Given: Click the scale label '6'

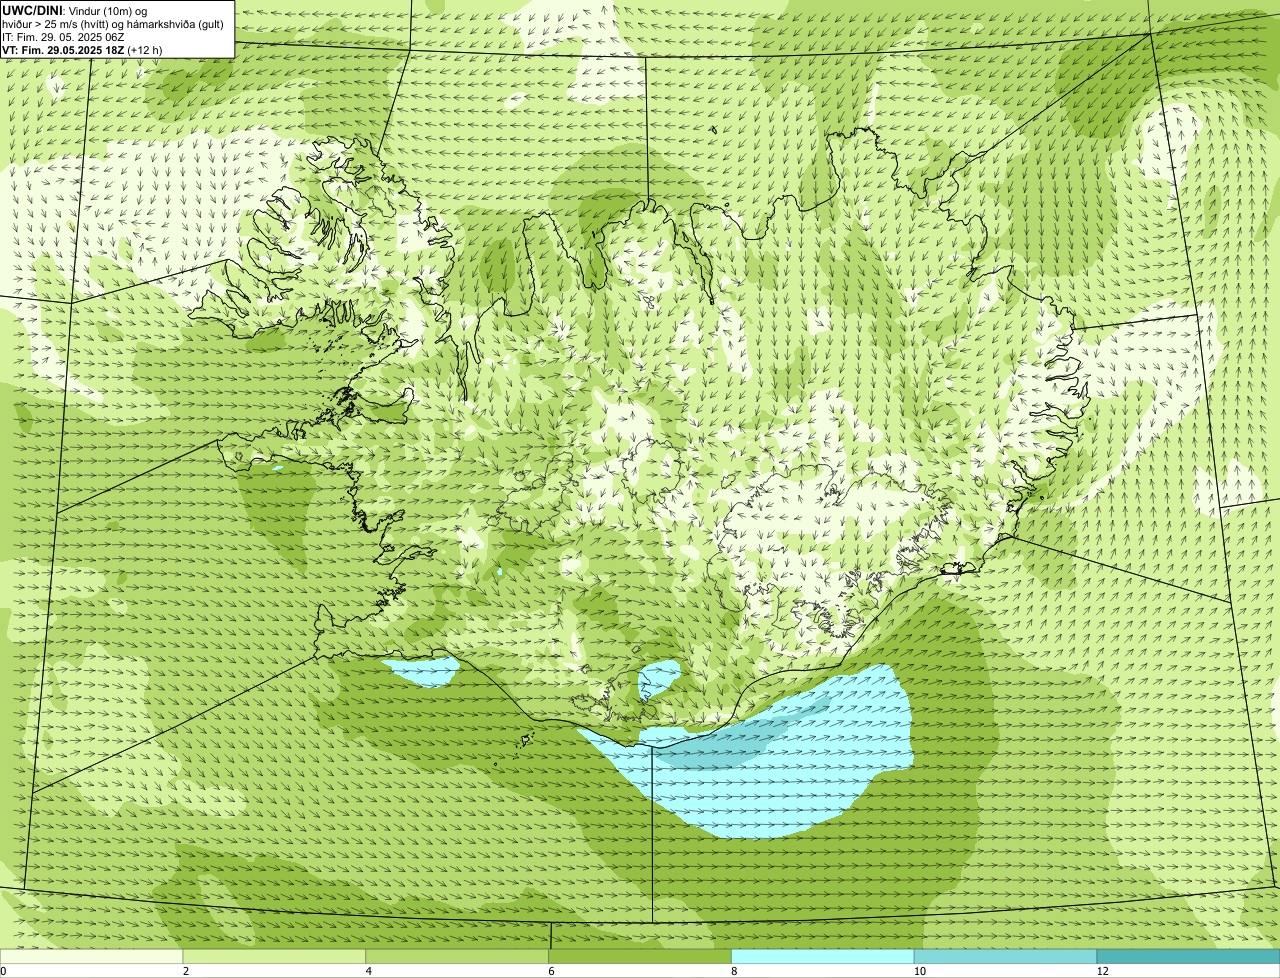Looking at the screenshot, I should (551, 971).
